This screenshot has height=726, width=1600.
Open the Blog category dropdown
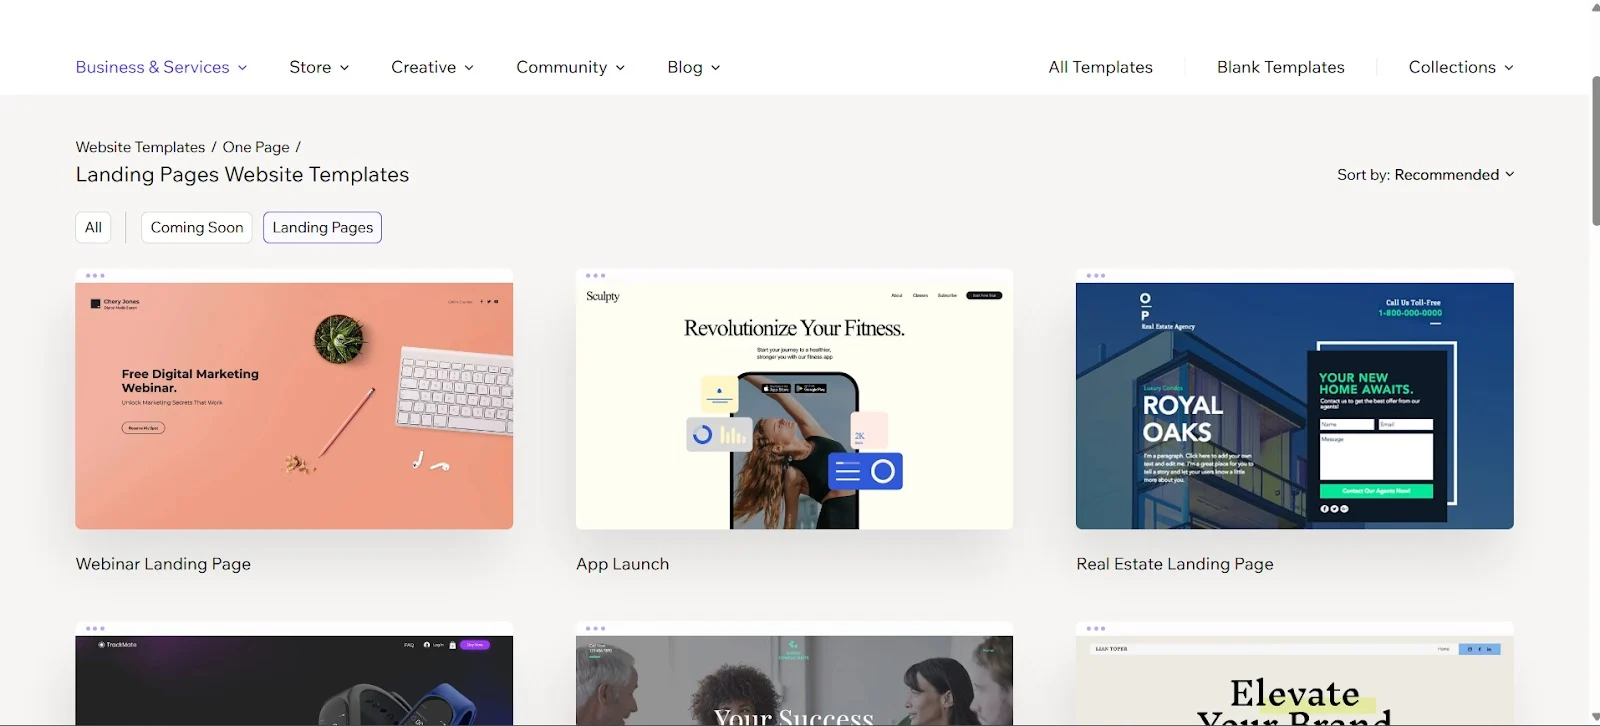(693, 67)
